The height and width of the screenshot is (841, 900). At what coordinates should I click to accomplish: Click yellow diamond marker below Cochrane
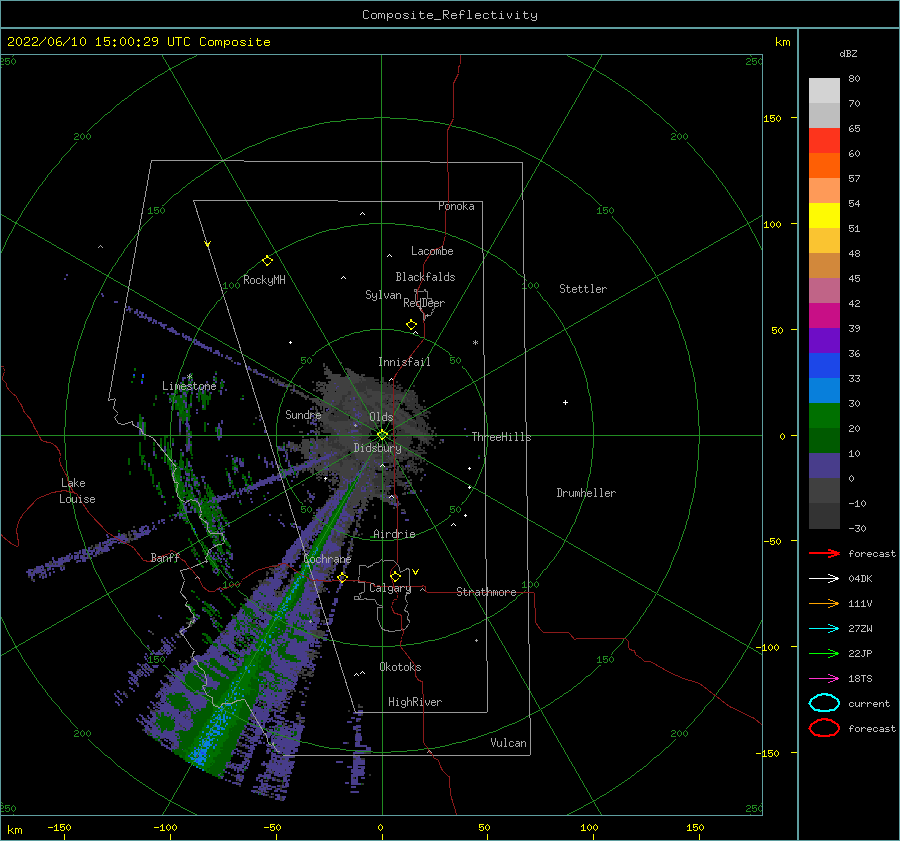point(343,578)
